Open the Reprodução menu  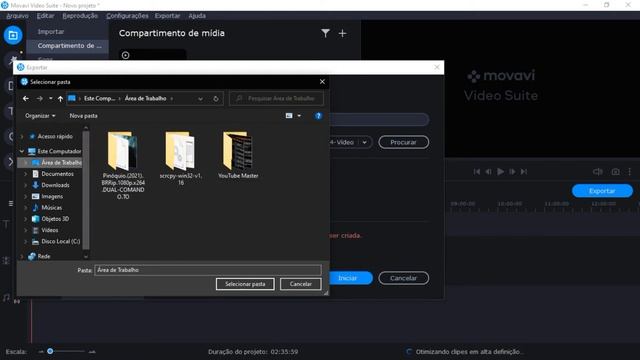[x=80, y=16]
